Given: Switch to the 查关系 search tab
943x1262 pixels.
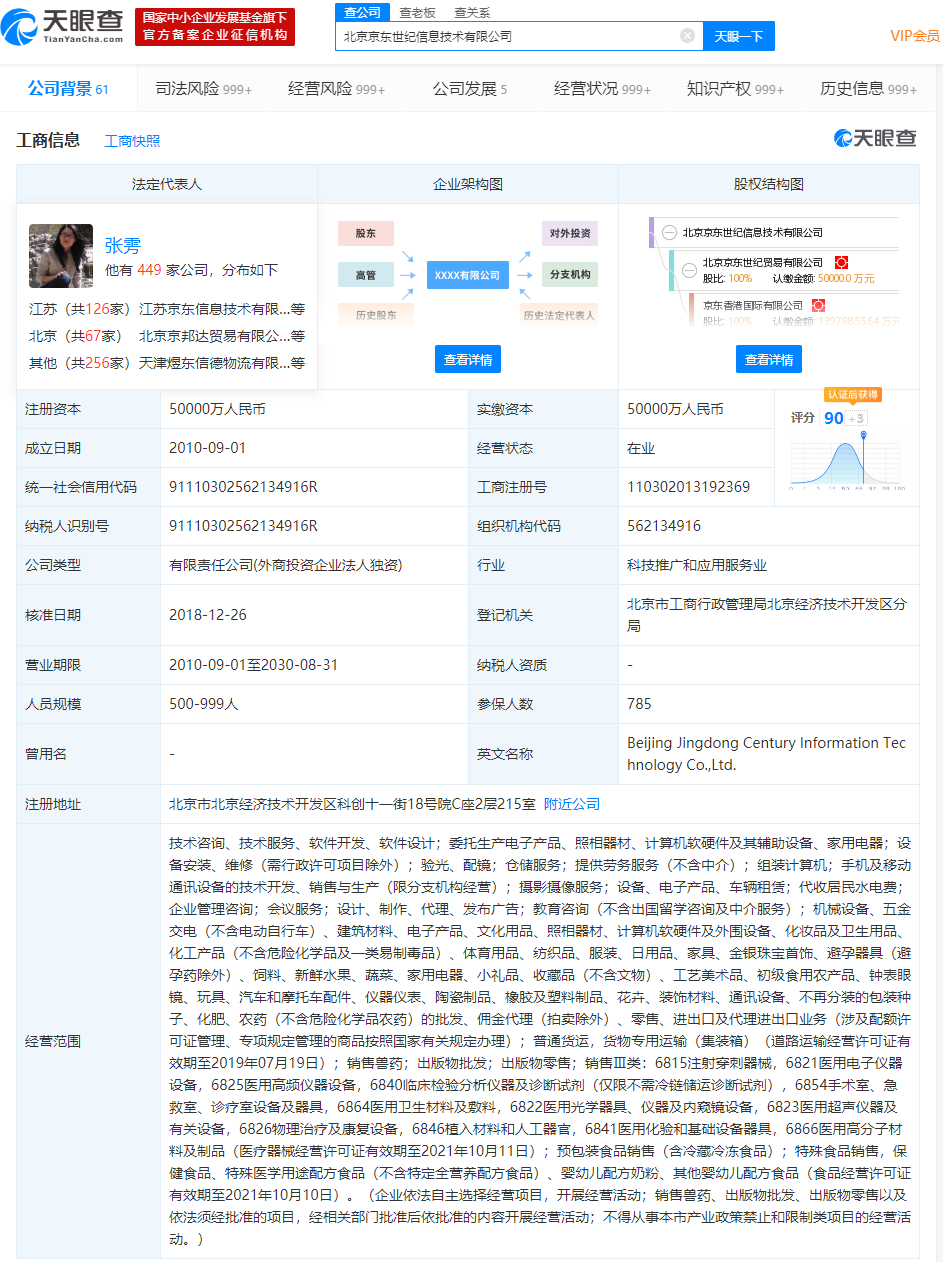Looking at the screenshot, I should tap(472, 12).
